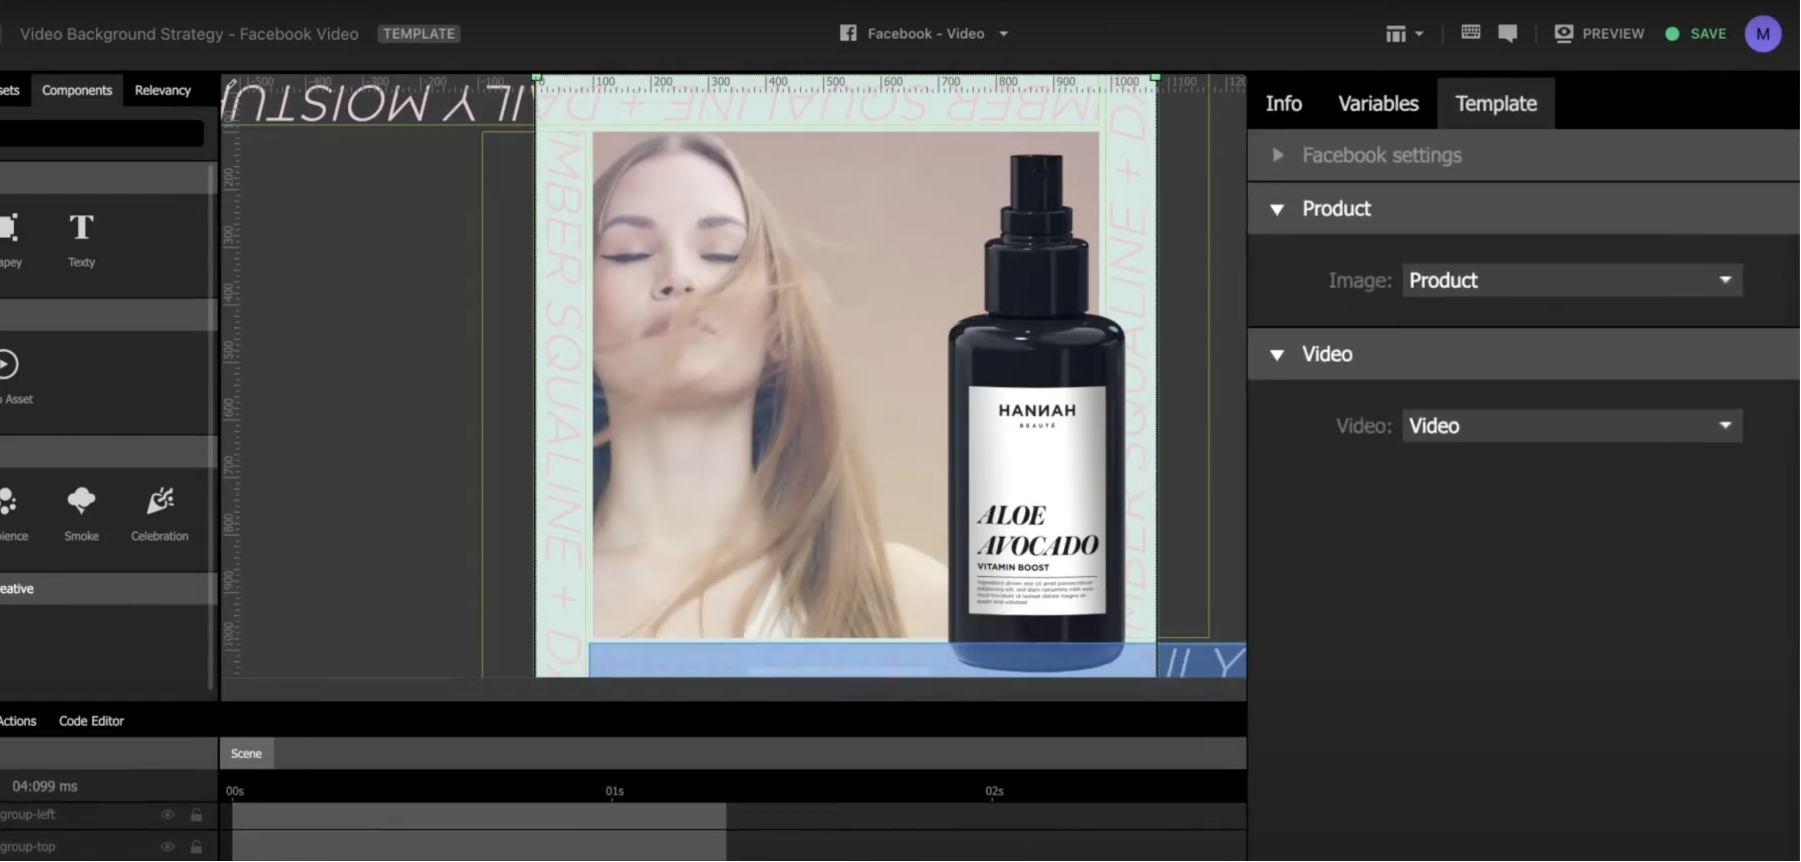Switch to the Info tab
Image resolution: width=1801 pixels, height=862 pixels.
(x=1283, y=103)
